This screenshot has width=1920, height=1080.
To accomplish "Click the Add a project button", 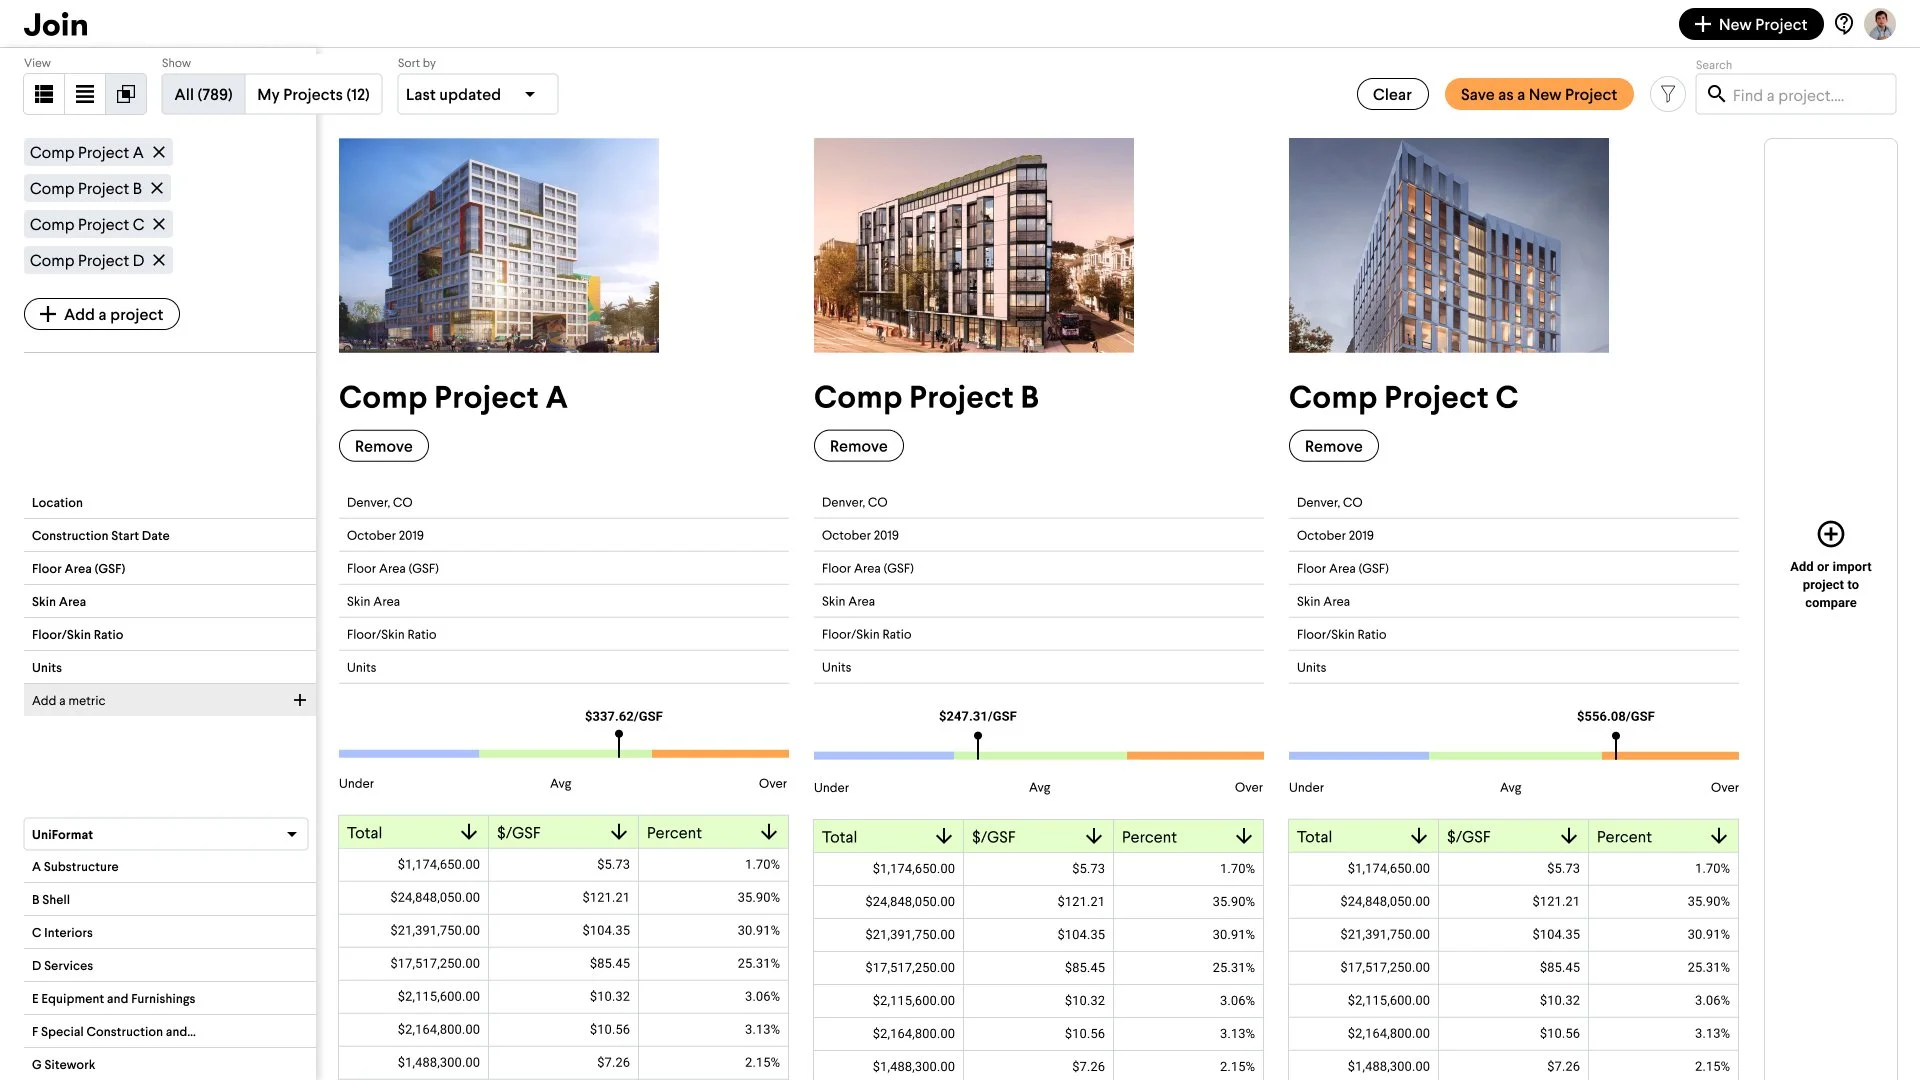I will [102, 314].
